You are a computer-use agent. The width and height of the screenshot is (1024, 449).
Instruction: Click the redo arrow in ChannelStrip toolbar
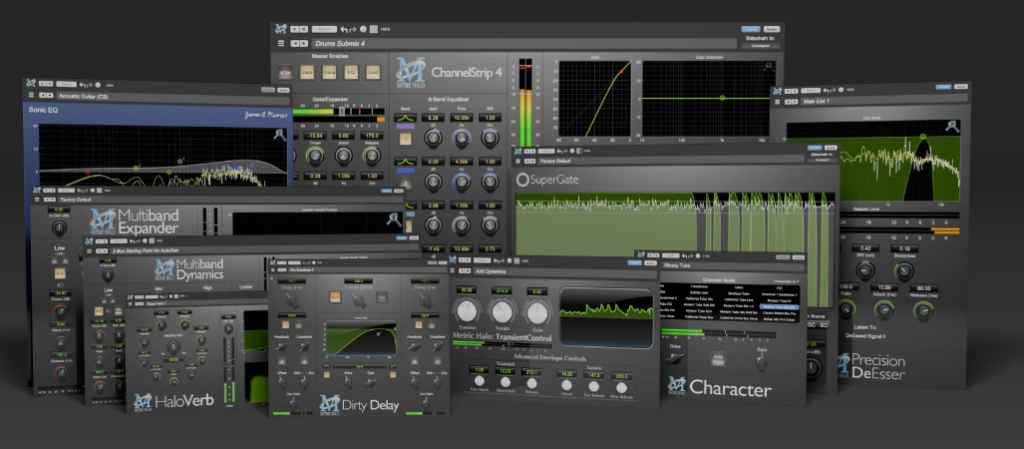352,29
